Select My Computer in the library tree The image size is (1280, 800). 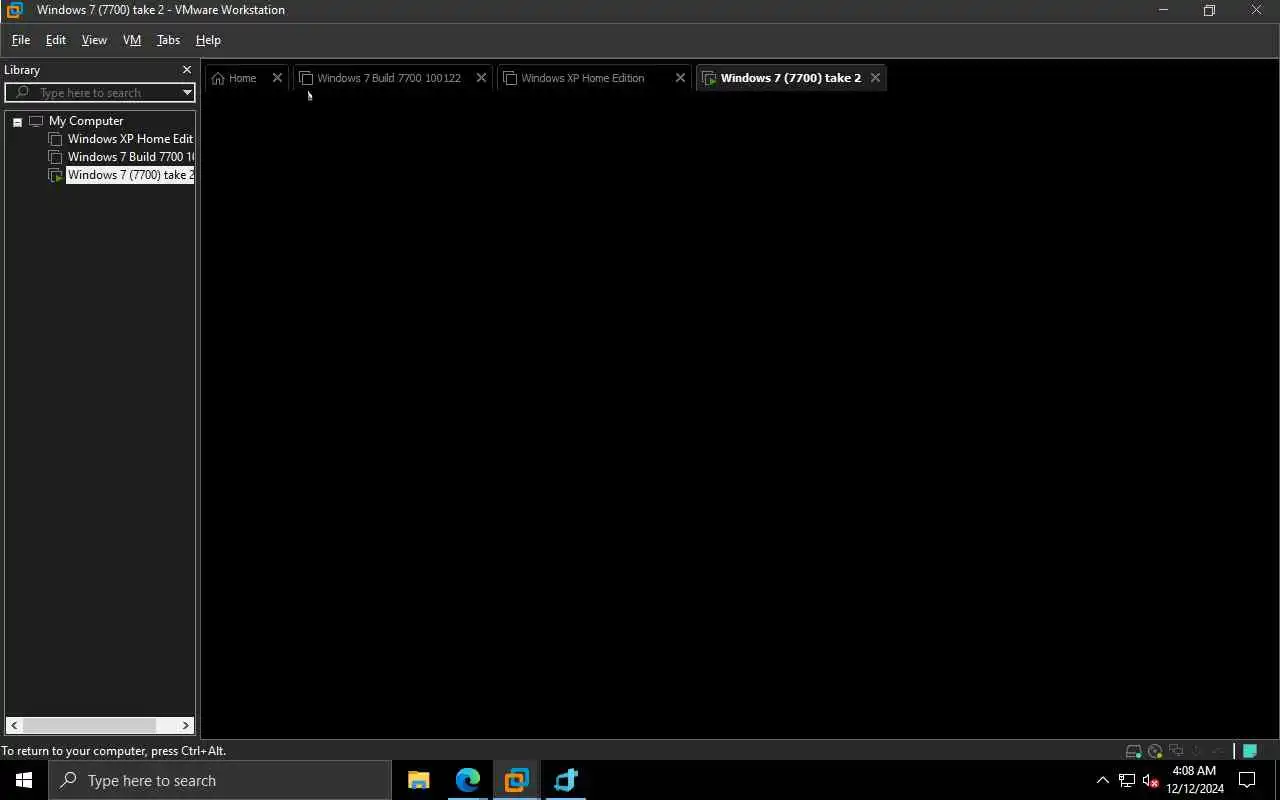86,121
